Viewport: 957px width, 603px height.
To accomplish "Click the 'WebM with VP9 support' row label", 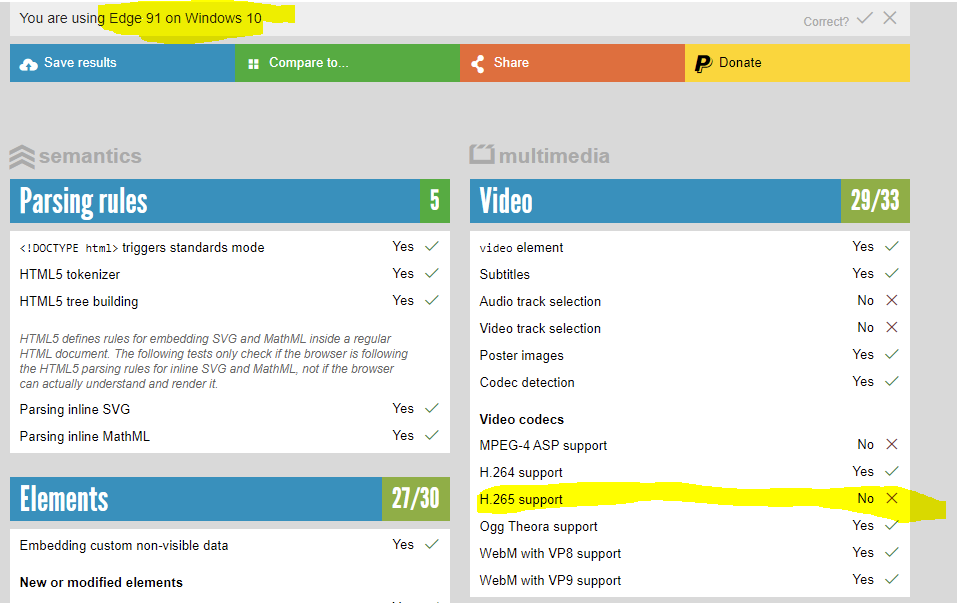I will (x=550, y=580).
